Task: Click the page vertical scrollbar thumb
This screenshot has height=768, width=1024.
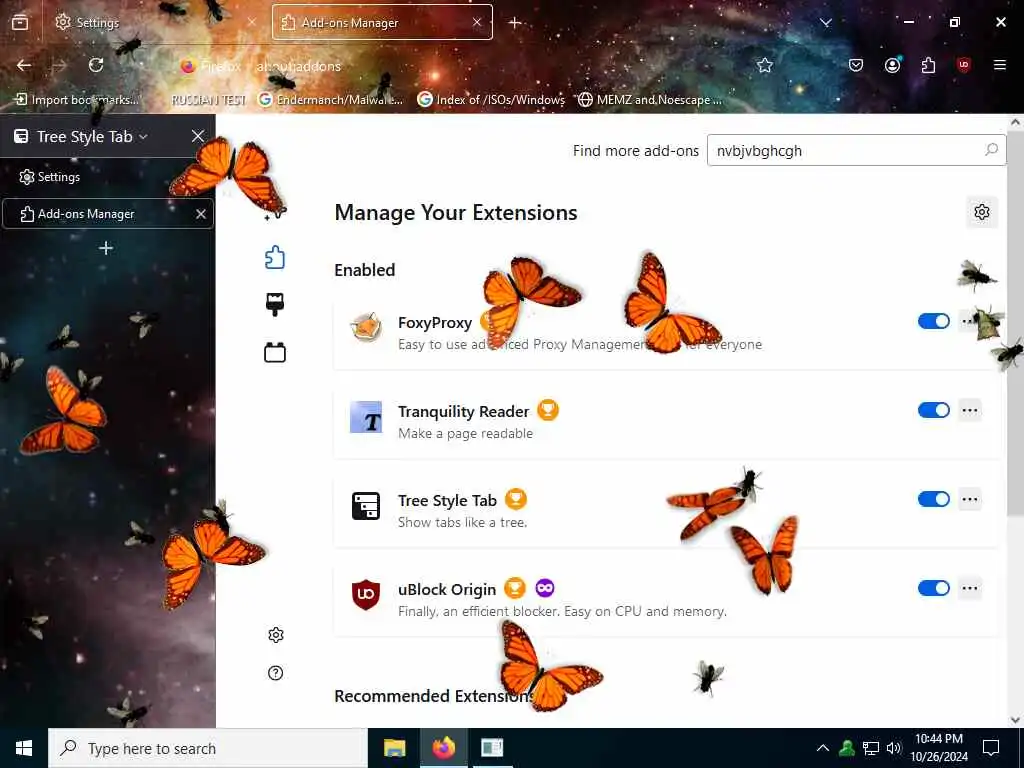Action: (x=1015, y=323)
